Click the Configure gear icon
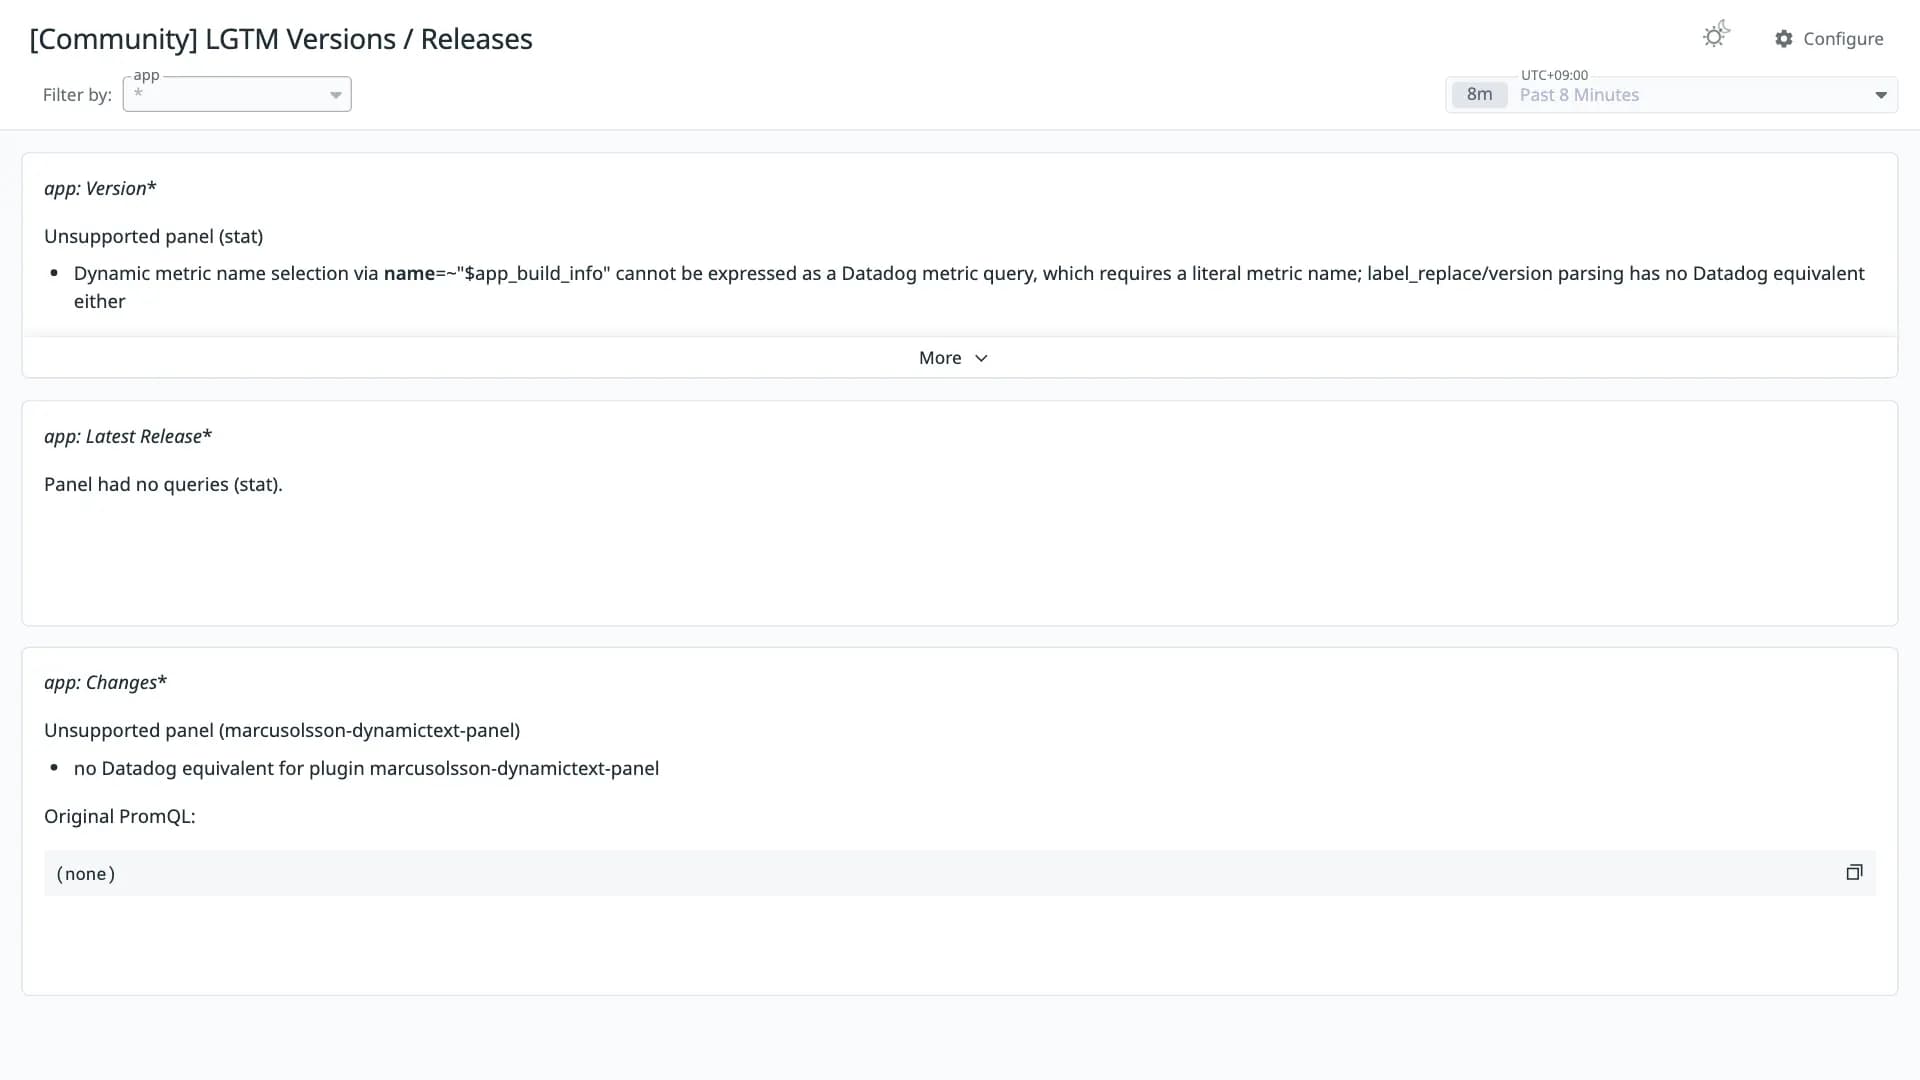Screen dimensions: 1920x1080 [x=1784, y=38]
